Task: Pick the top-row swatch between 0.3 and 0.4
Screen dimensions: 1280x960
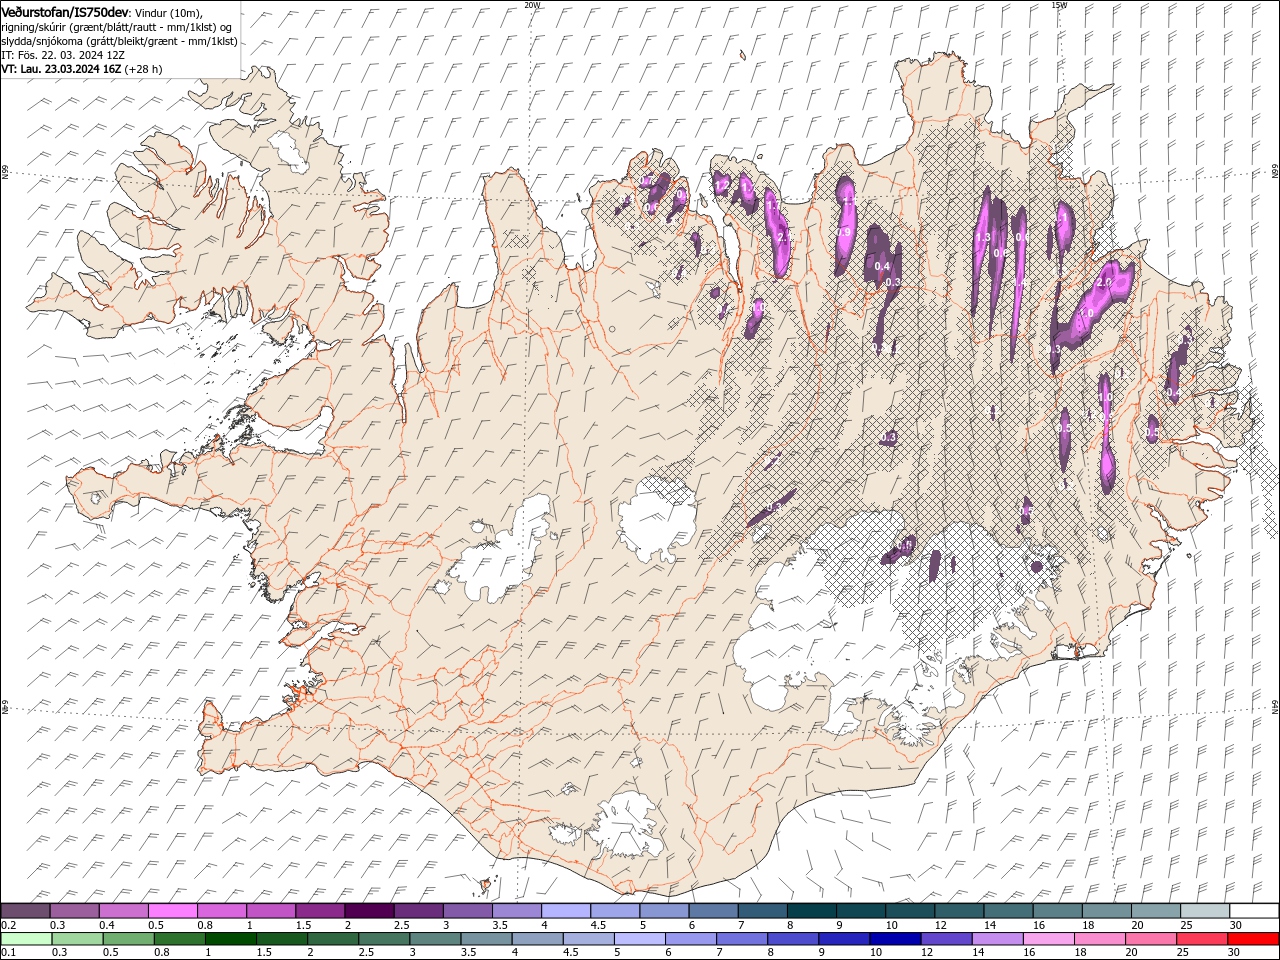Action: tap(74, 911)
